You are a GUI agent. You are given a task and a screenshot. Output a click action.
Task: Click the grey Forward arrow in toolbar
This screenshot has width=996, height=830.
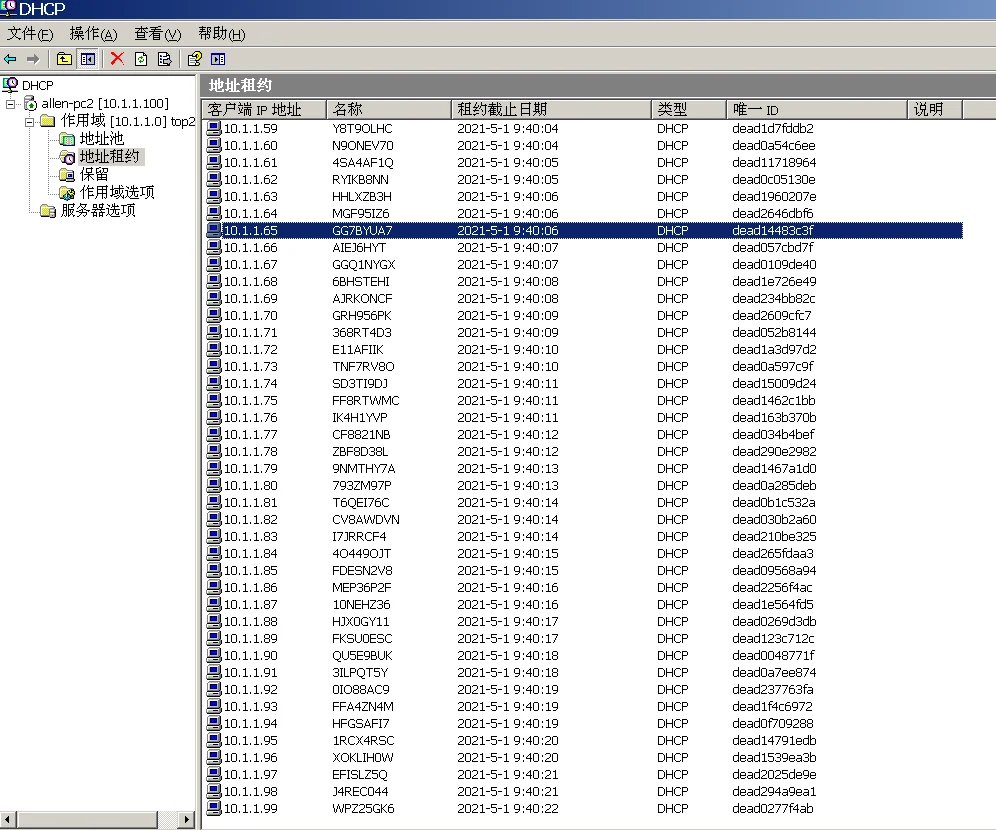tap(33, 59)
